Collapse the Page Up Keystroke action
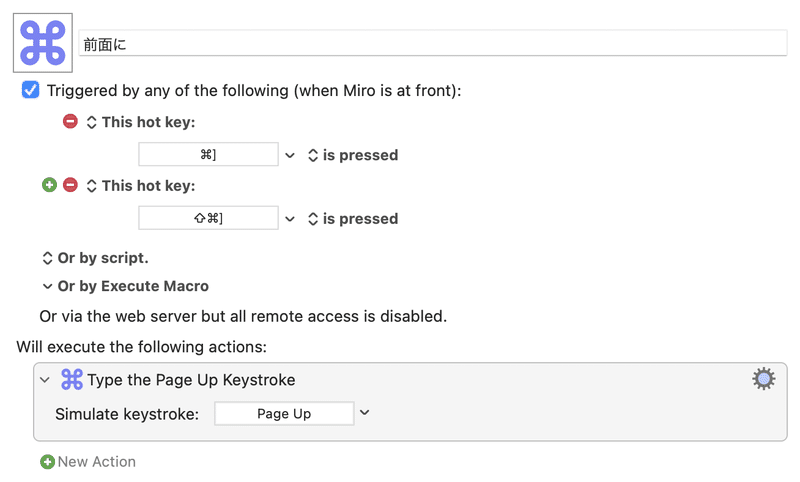Viewport: 800px width, 482px height. [45, 380]
